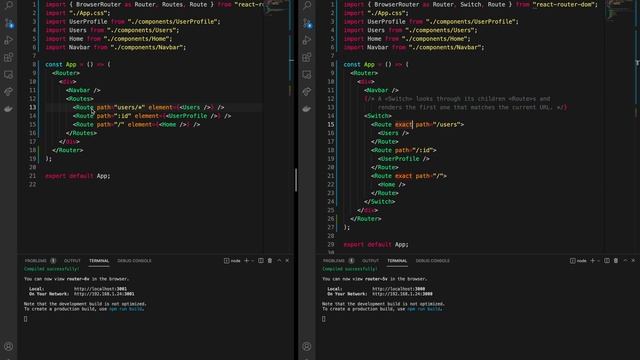Kill terminal with trash icon, left window
The width and height of the screenshot is (640, 360).
[x=270, y=260]
